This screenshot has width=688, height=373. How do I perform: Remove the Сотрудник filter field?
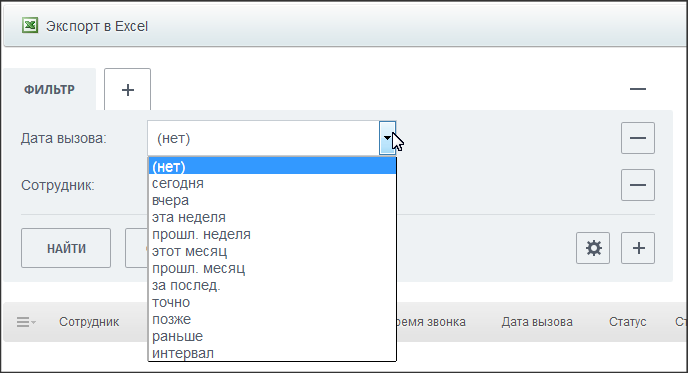[x=638, y=185]
